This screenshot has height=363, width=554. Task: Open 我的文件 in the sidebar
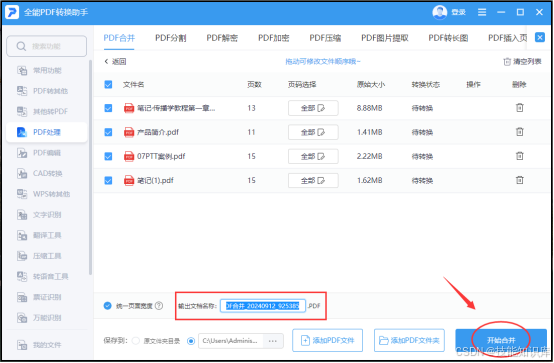click(40, 345)
